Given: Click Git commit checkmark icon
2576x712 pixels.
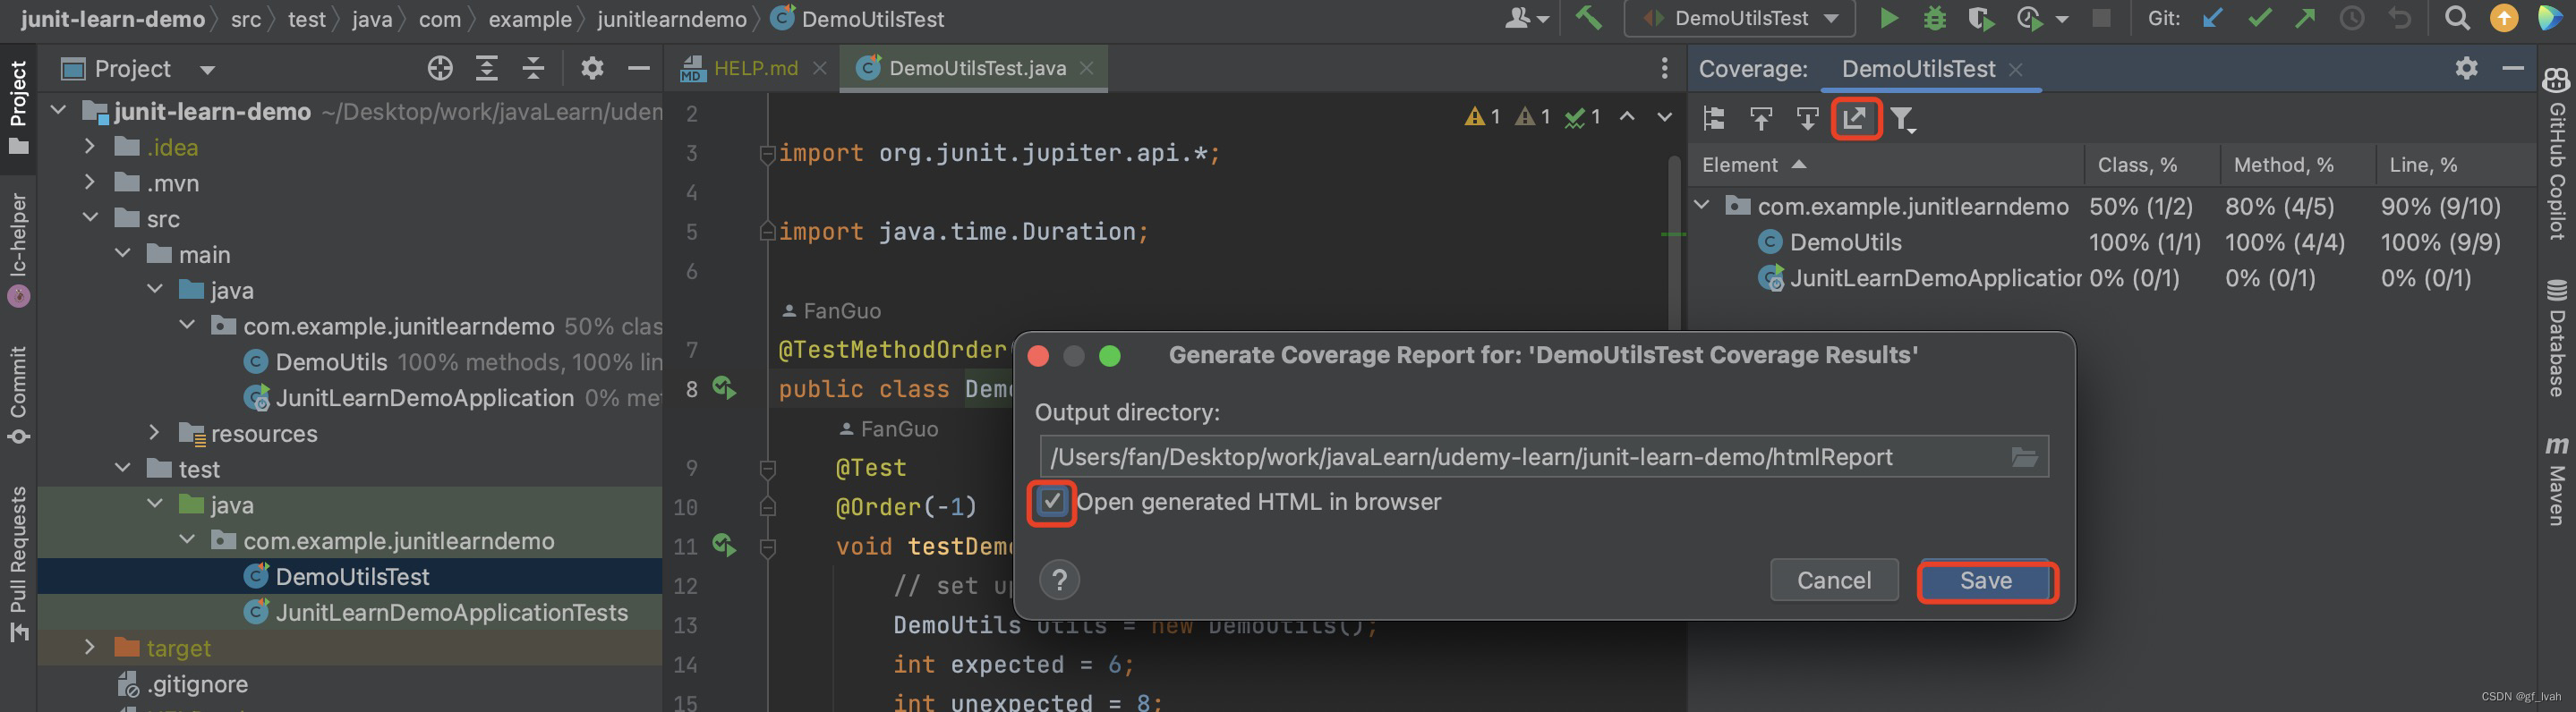Looking at the screenshot, I should pos(2259,19).
